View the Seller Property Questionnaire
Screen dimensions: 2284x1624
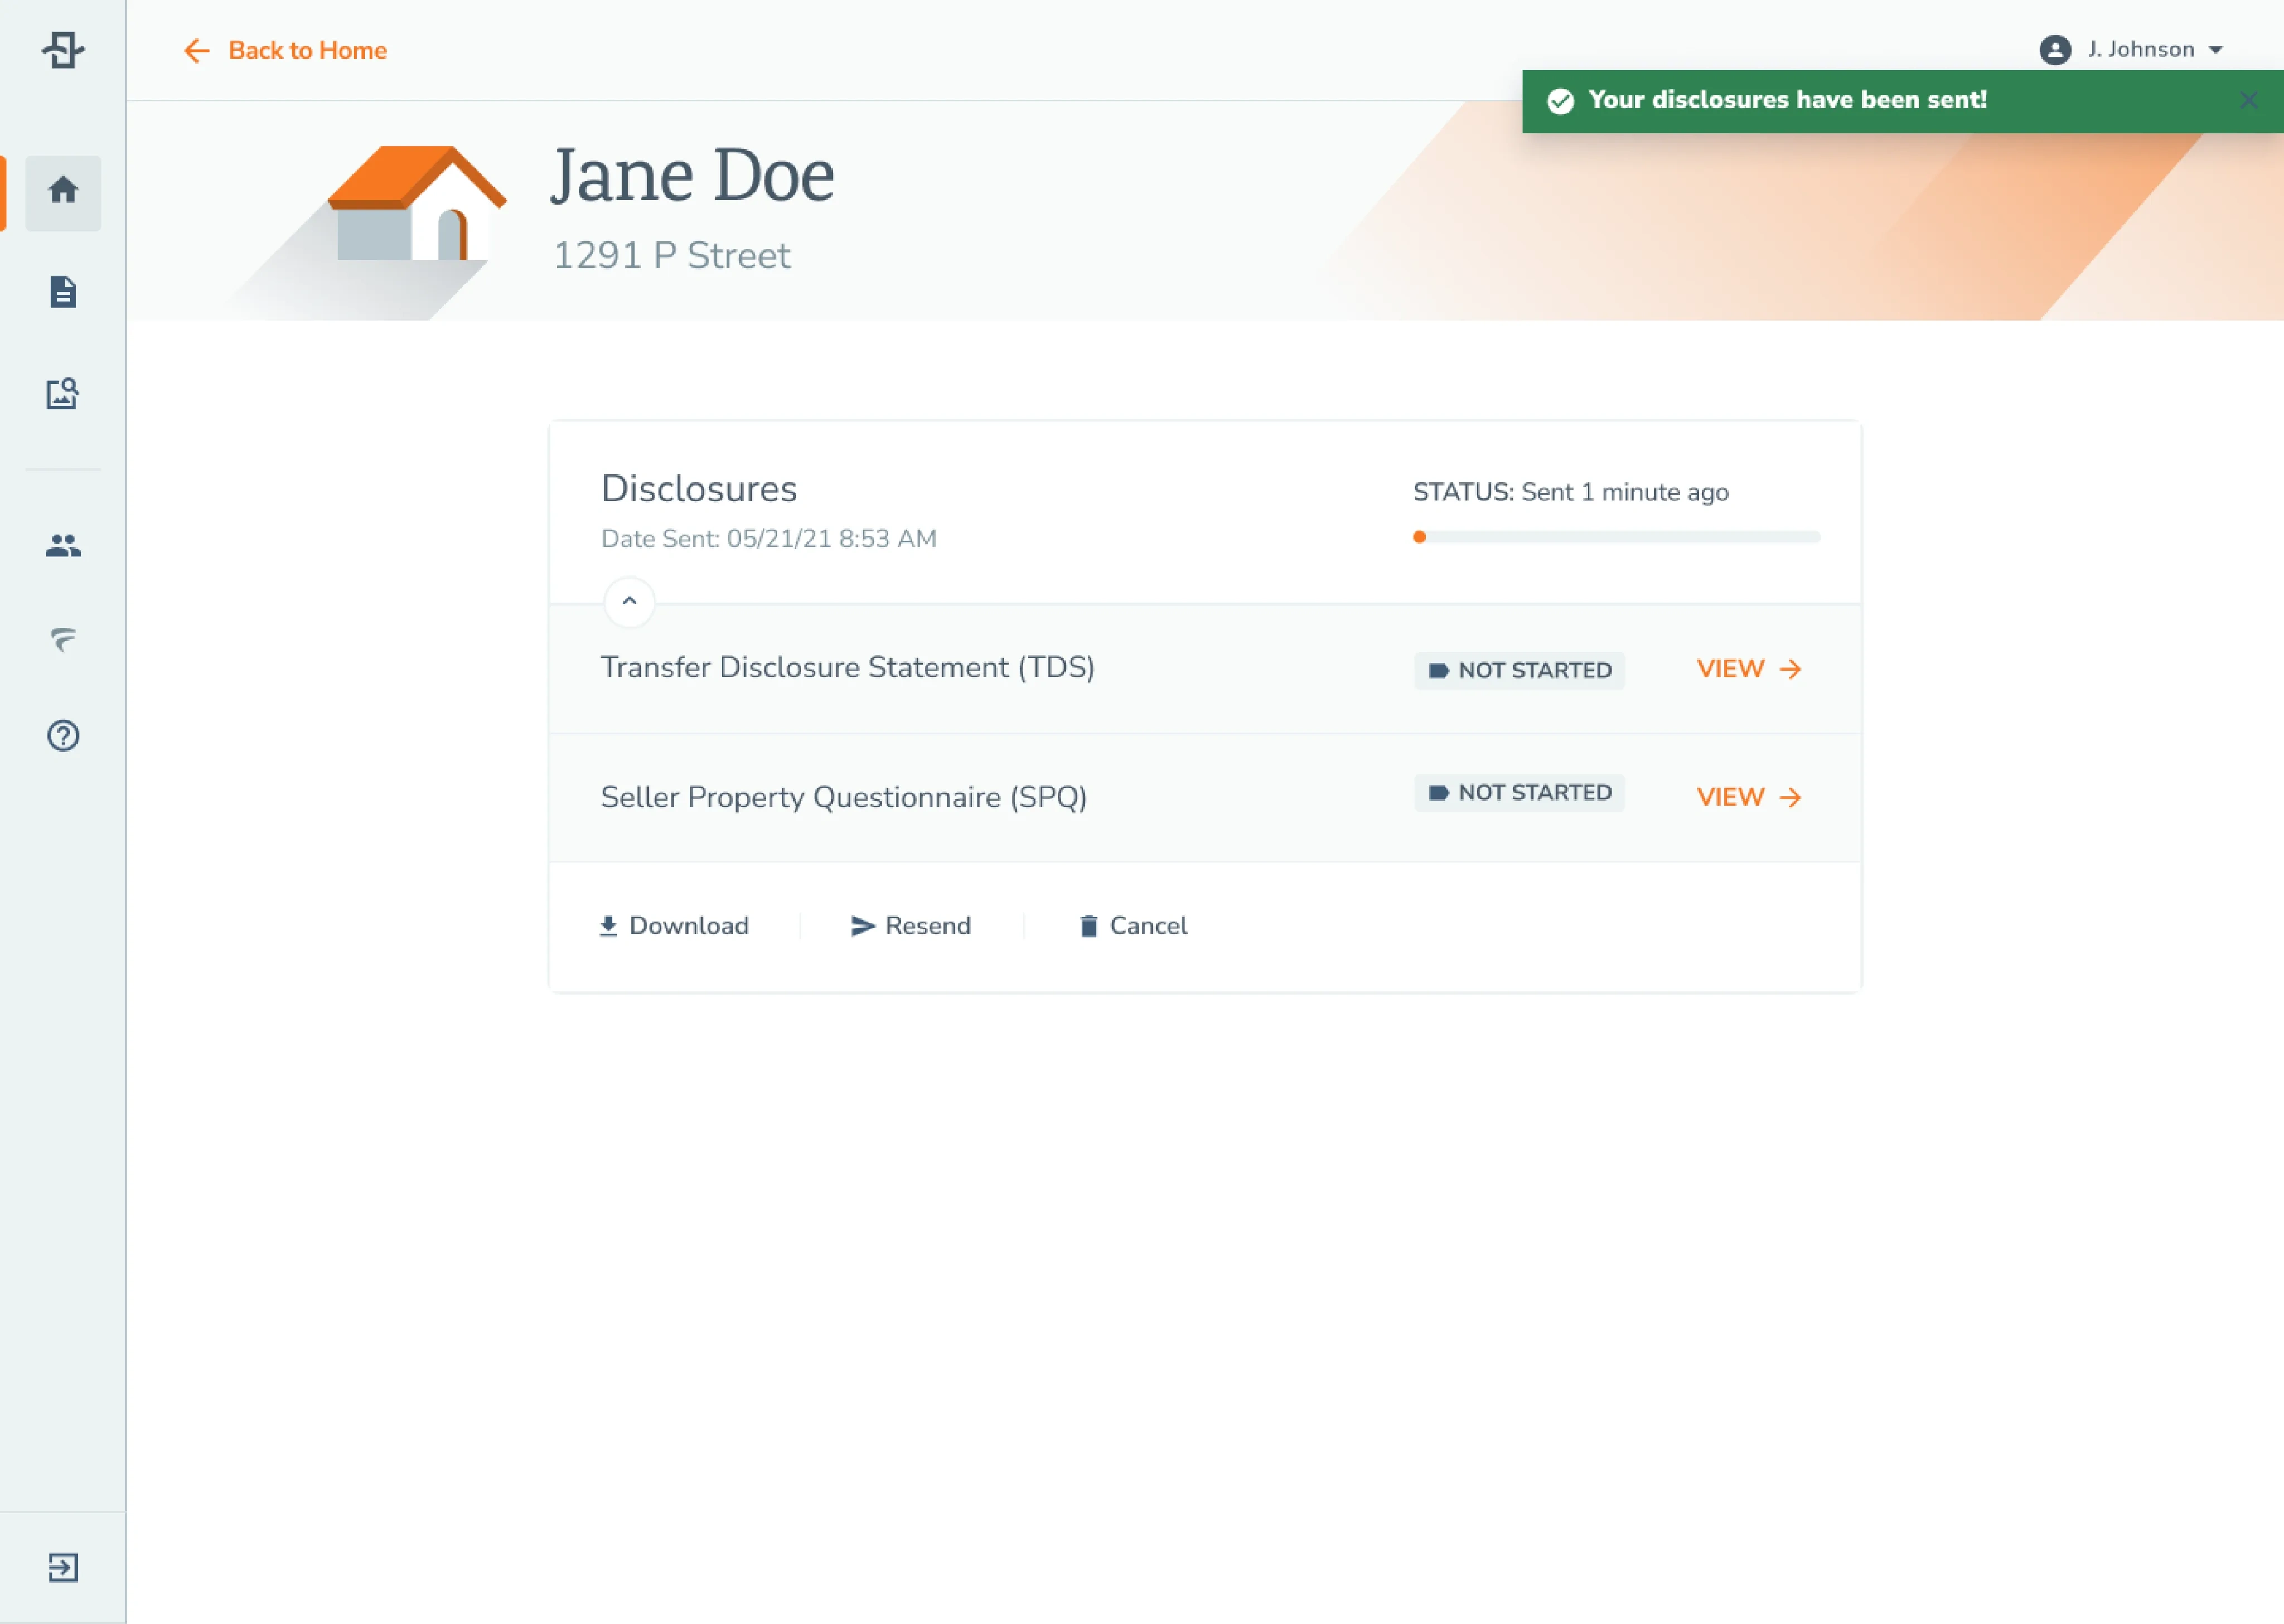point(1749,797)
